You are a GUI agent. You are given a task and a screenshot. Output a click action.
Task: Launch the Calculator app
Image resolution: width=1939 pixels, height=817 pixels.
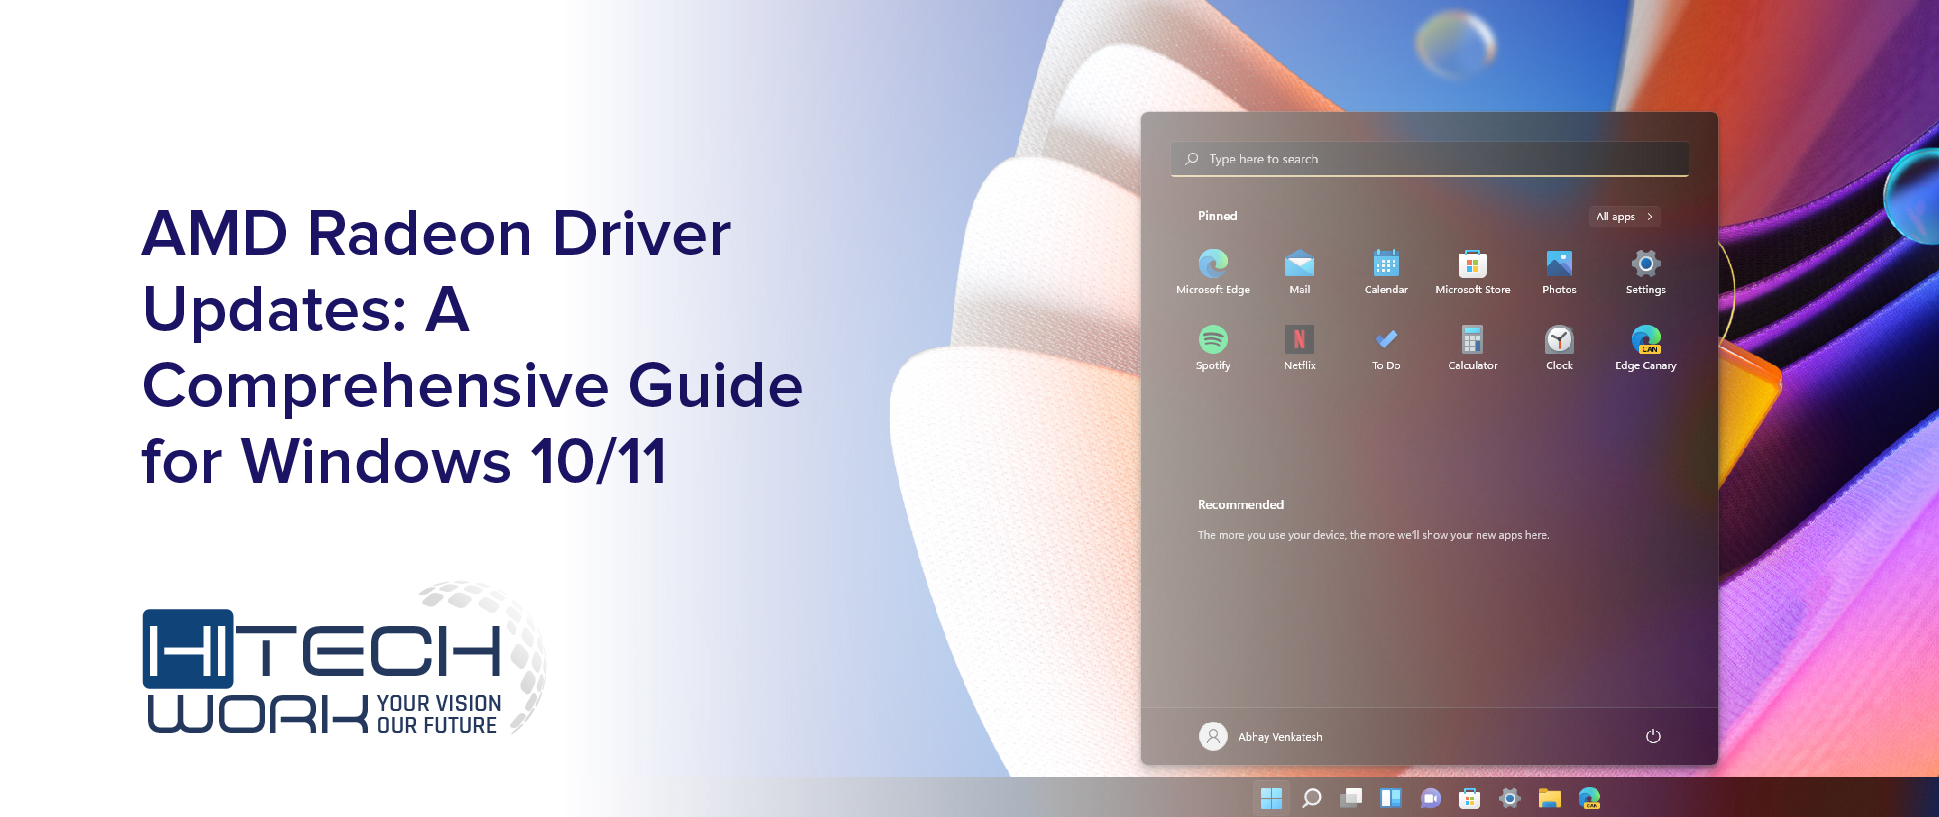click(x=1472, y=347)
